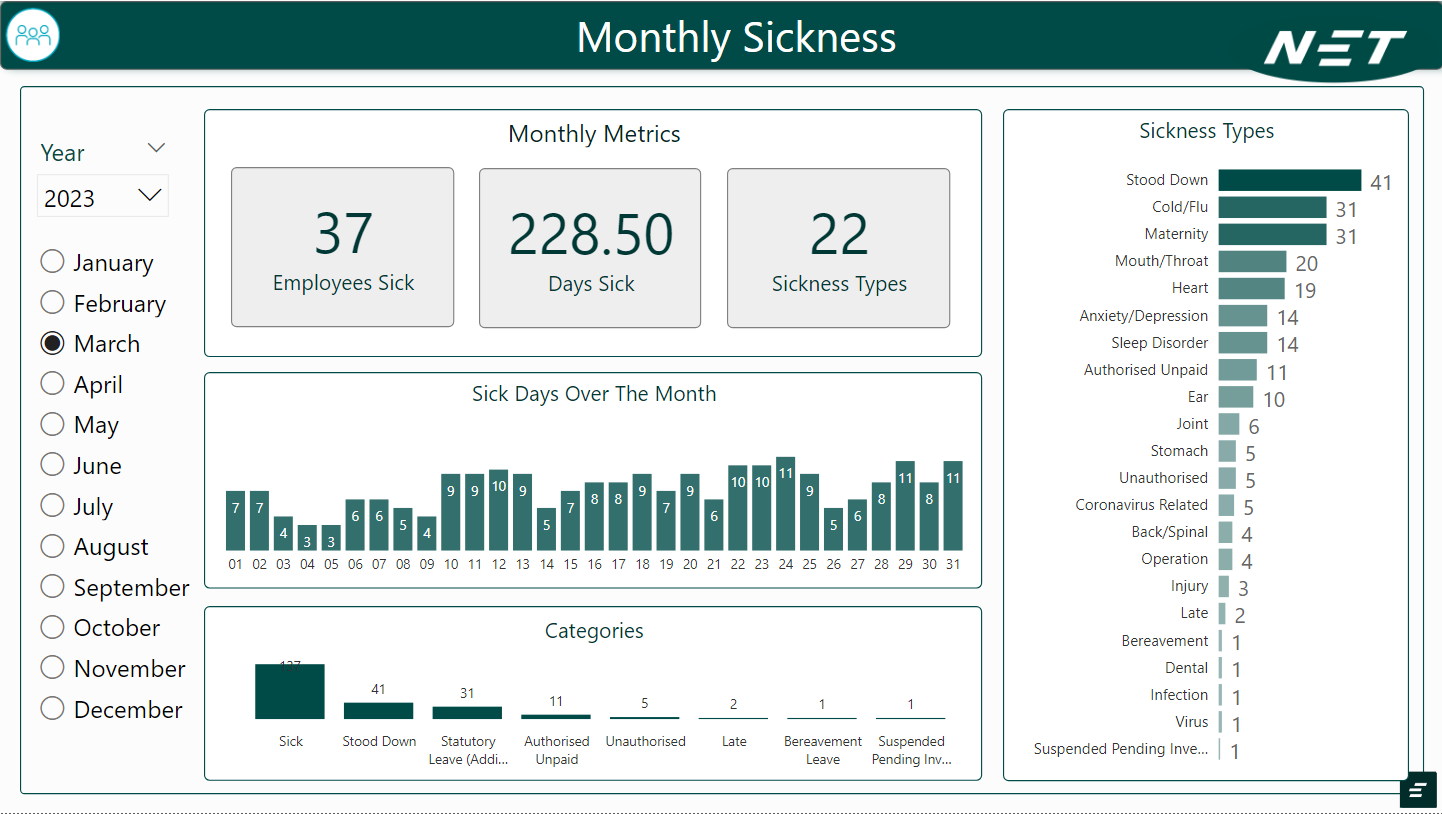Click the day 01 bar in sick days chart
Screen dimensions: 1442x814
point(235,520)
